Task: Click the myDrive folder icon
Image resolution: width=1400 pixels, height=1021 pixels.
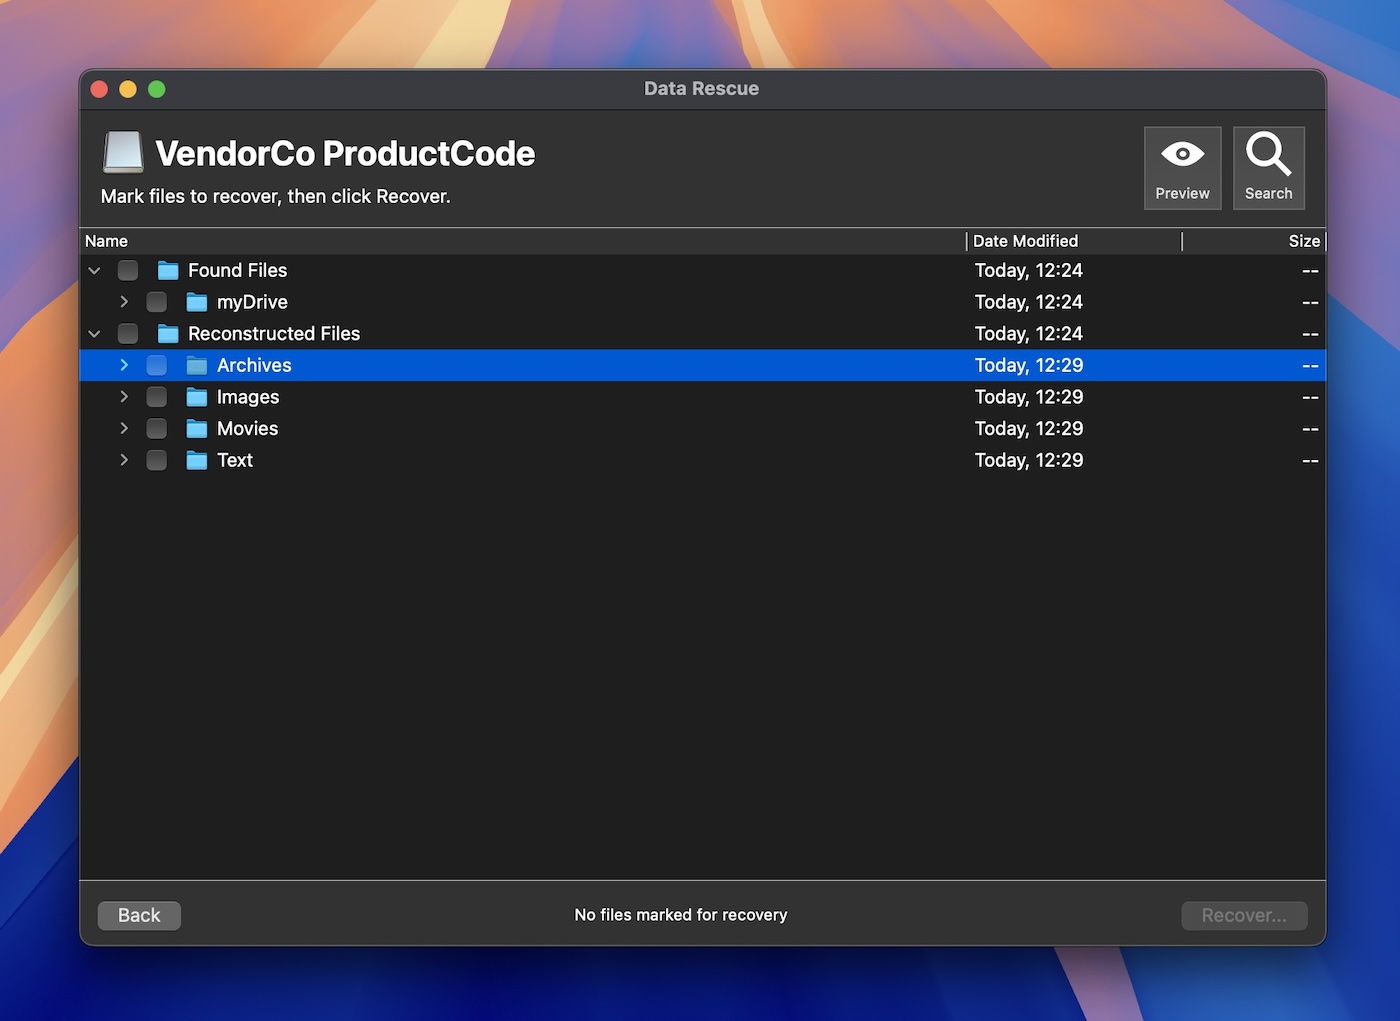Action: click(195, 301)
